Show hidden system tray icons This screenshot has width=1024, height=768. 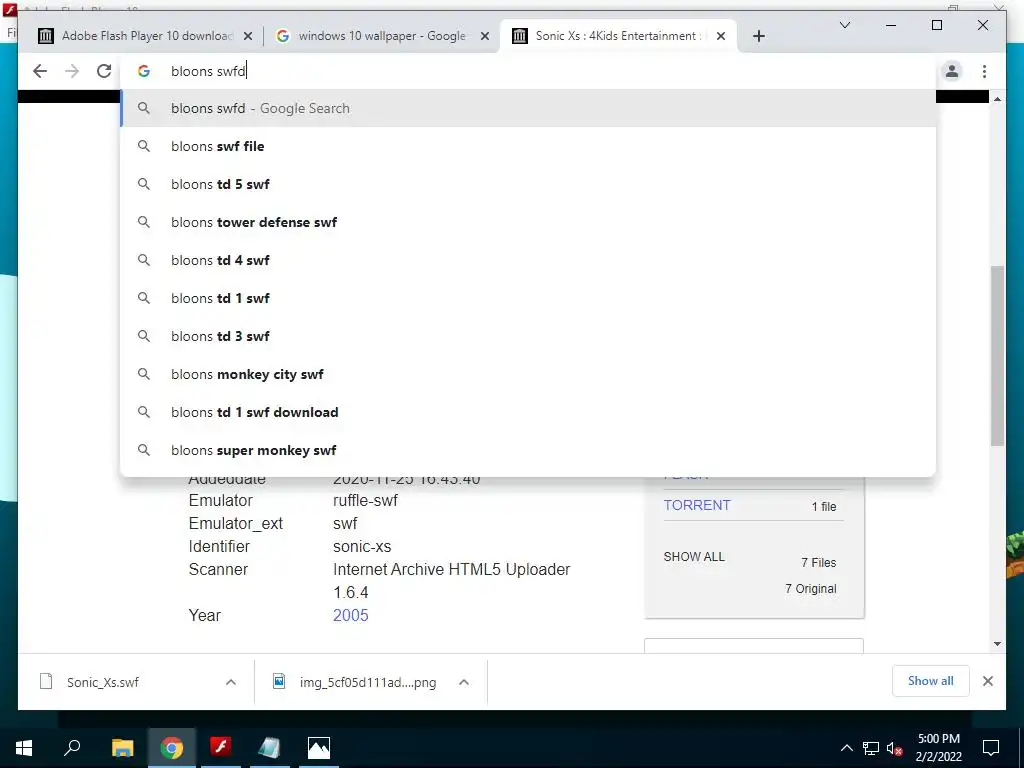(x=846, y=748)
